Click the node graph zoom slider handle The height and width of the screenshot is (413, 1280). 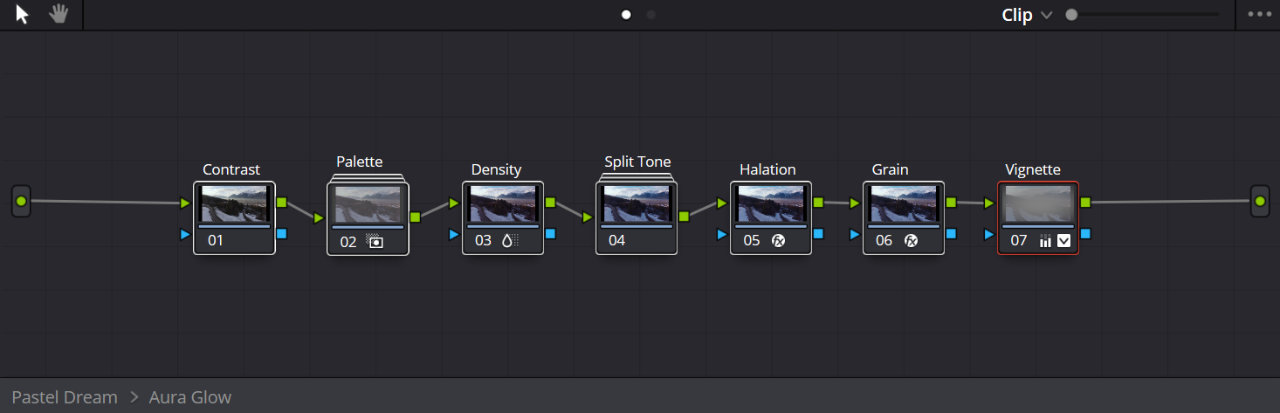[x=1072, y=15]
